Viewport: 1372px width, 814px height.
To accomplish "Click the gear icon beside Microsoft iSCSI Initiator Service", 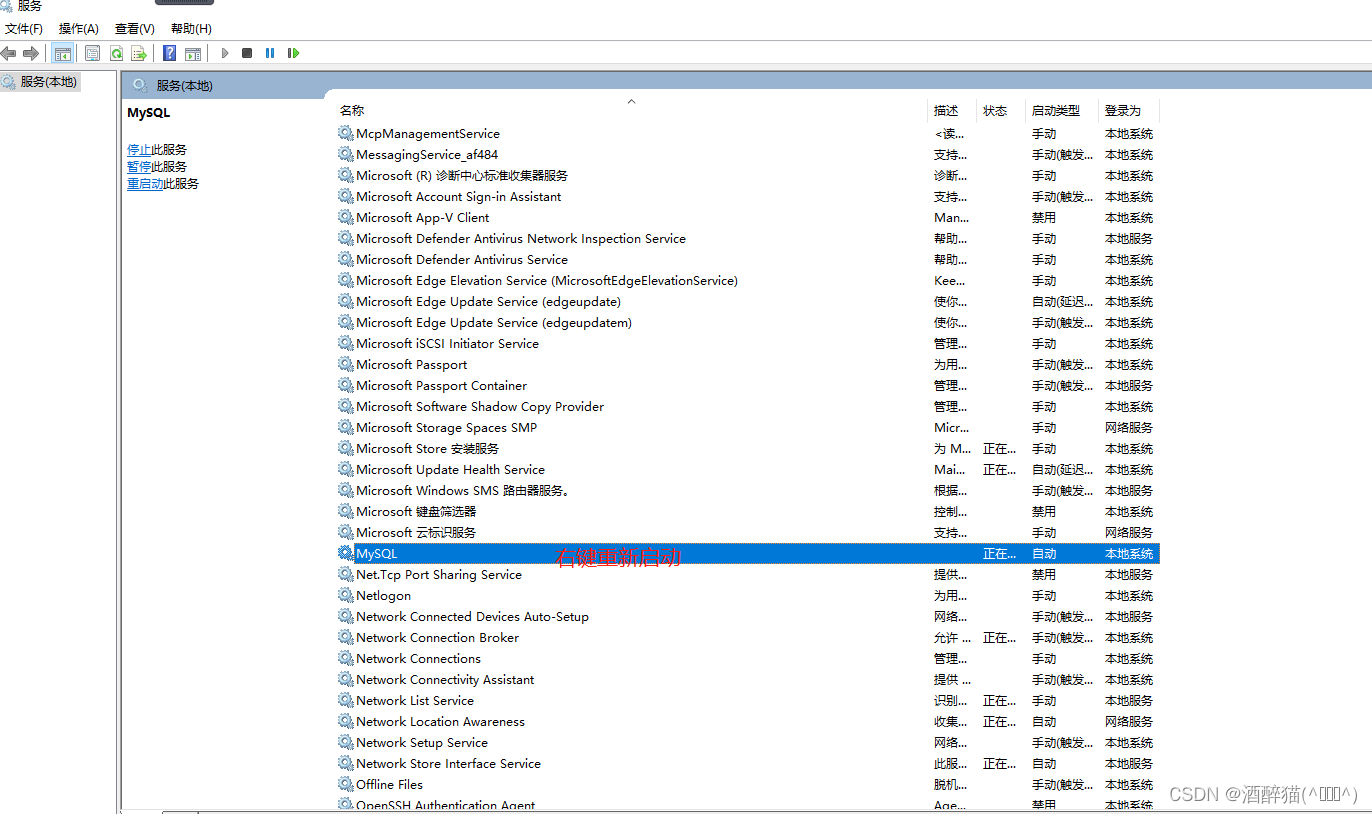I will (346, 343).
